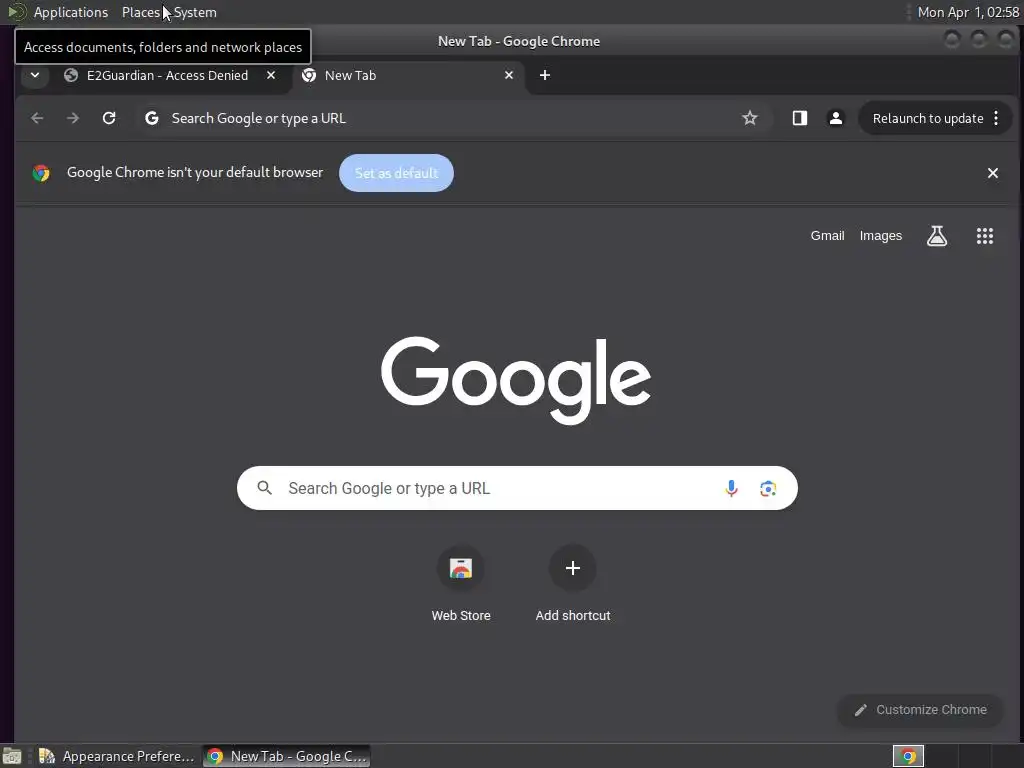Click Set as default button
This screenshot has width=1024, height=768.
pos(396,173)
